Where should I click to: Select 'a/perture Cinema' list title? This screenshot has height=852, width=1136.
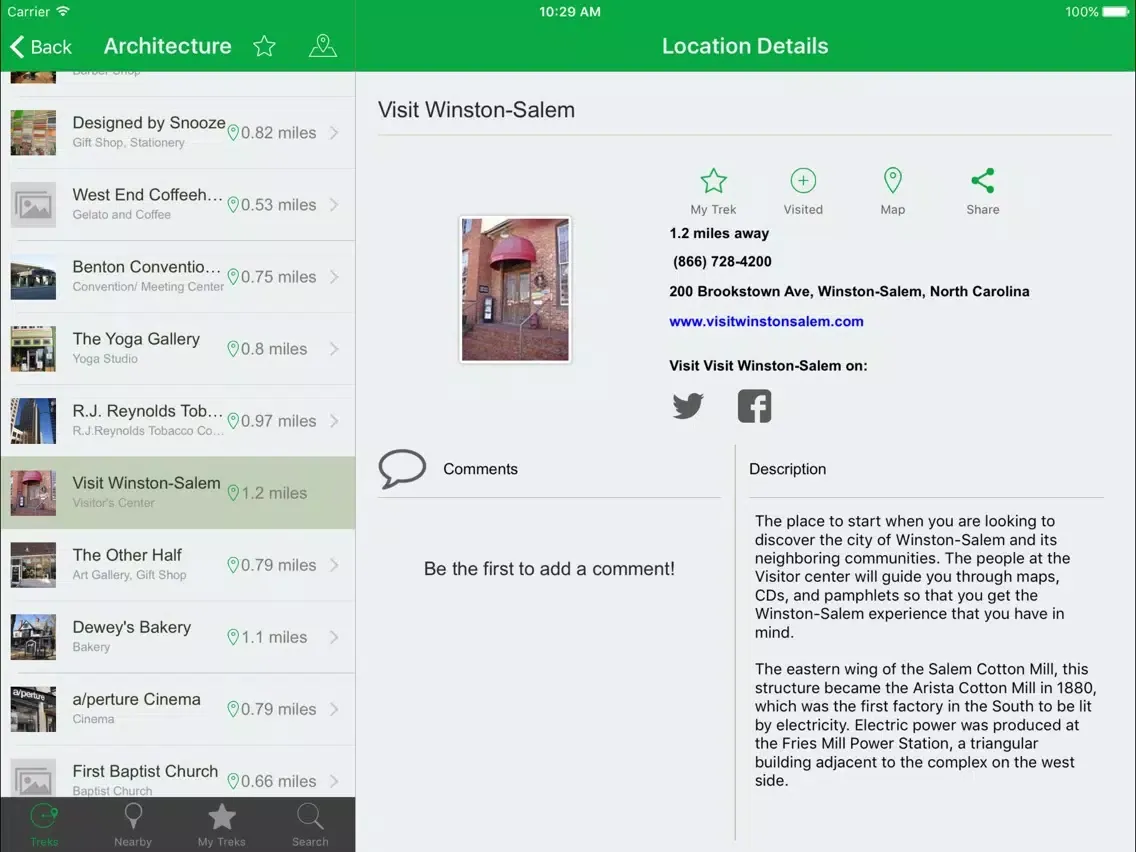point(136,699)
